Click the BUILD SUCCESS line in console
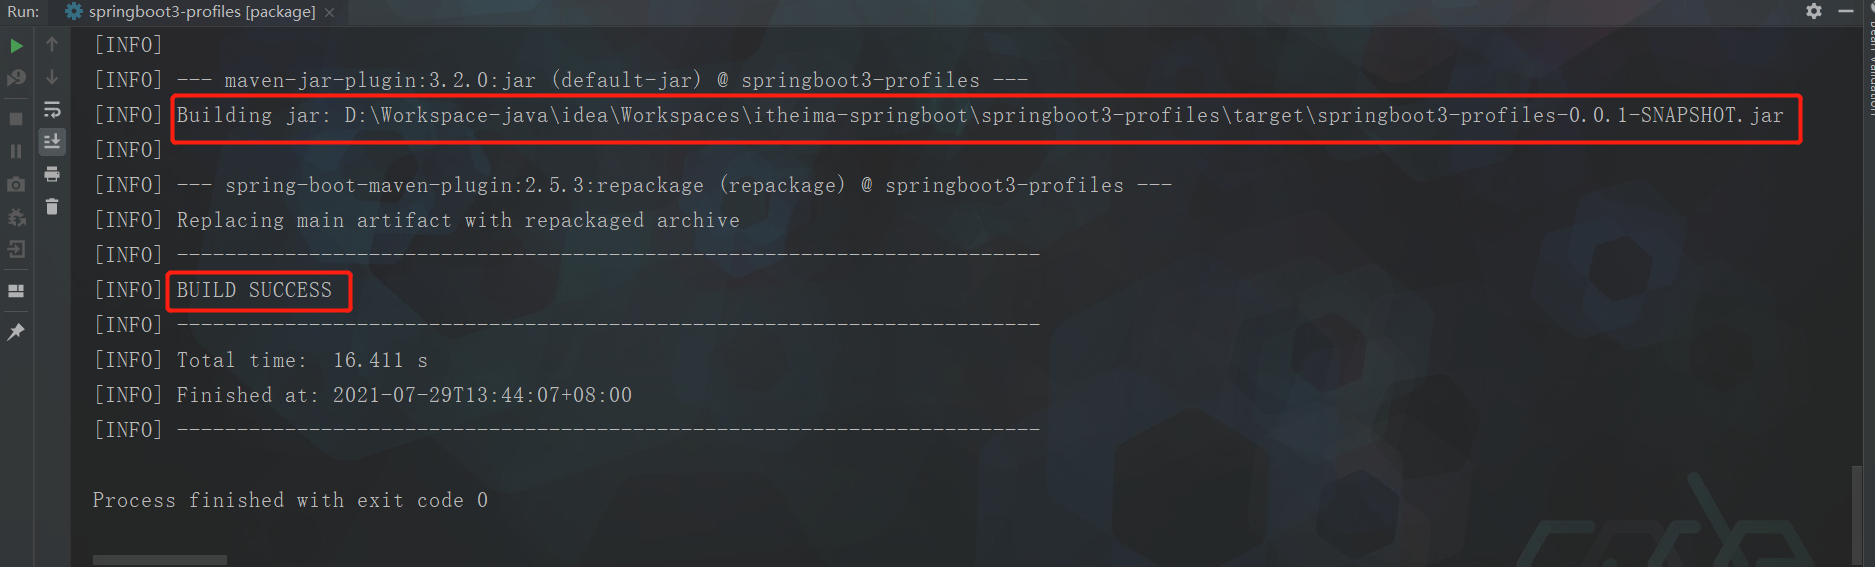1875x567 pixels. coord(254,290)
